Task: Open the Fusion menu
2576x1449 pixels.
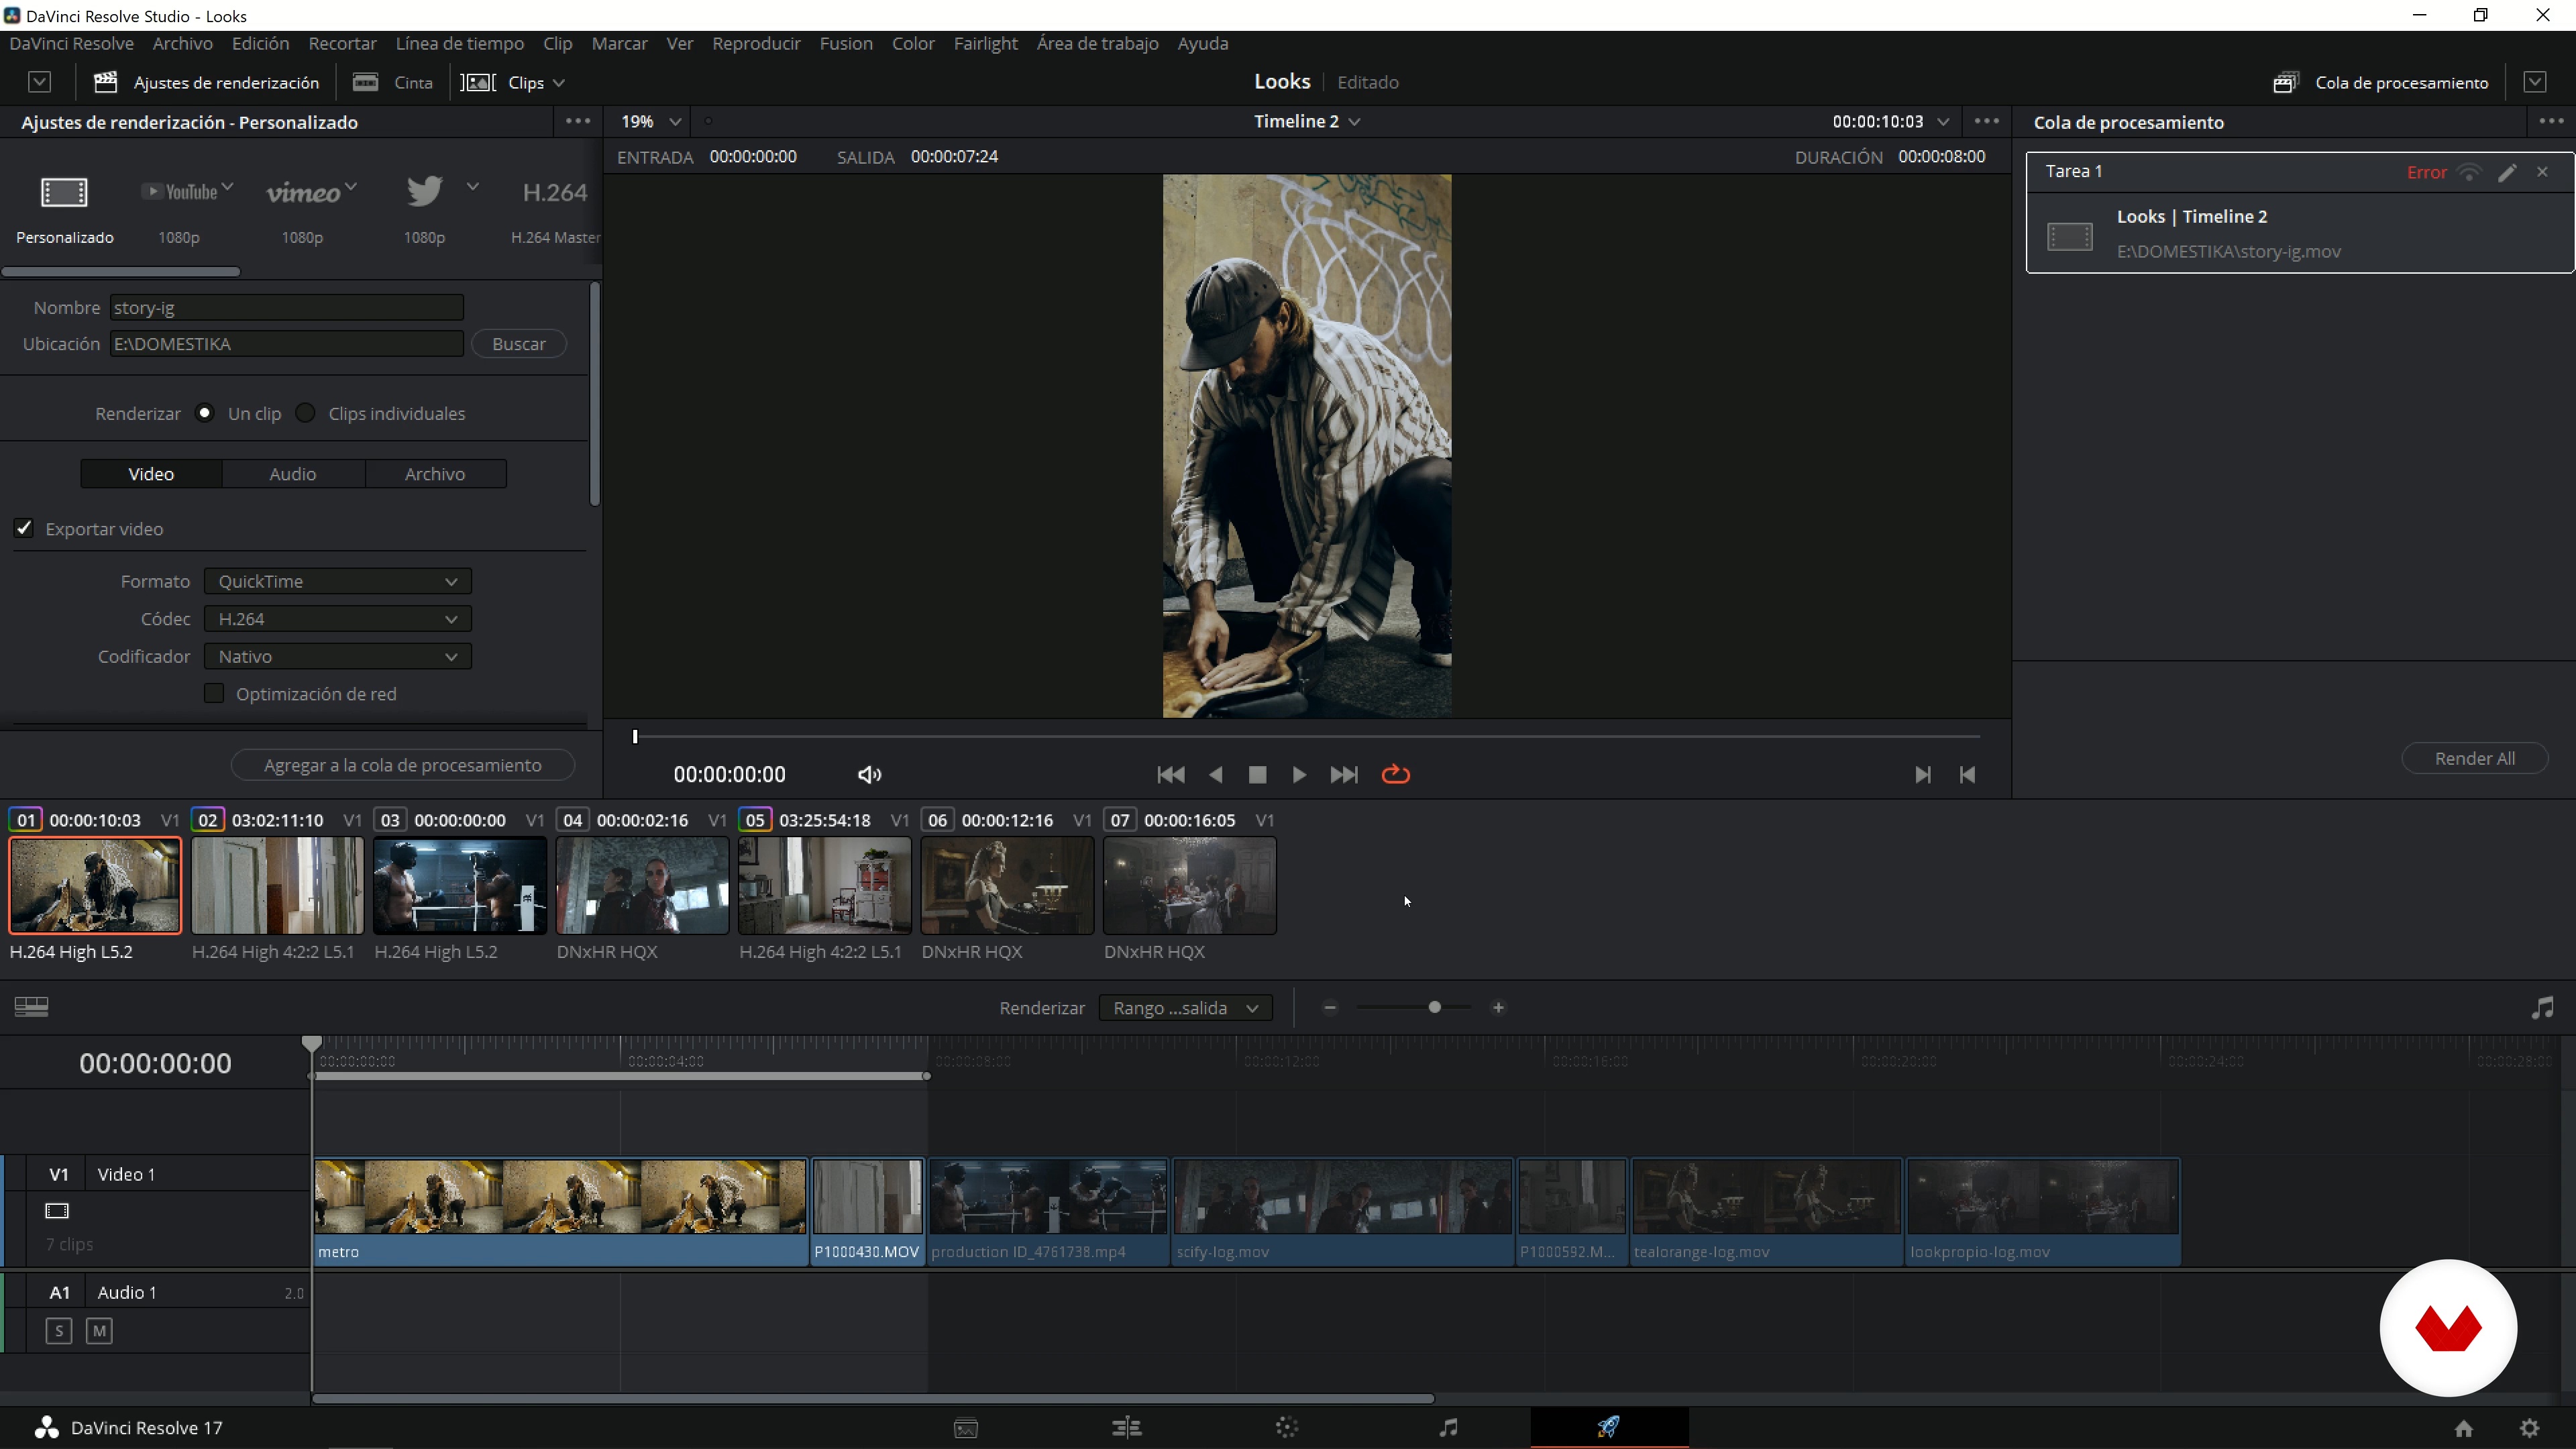Action: (x=845, y=43)
